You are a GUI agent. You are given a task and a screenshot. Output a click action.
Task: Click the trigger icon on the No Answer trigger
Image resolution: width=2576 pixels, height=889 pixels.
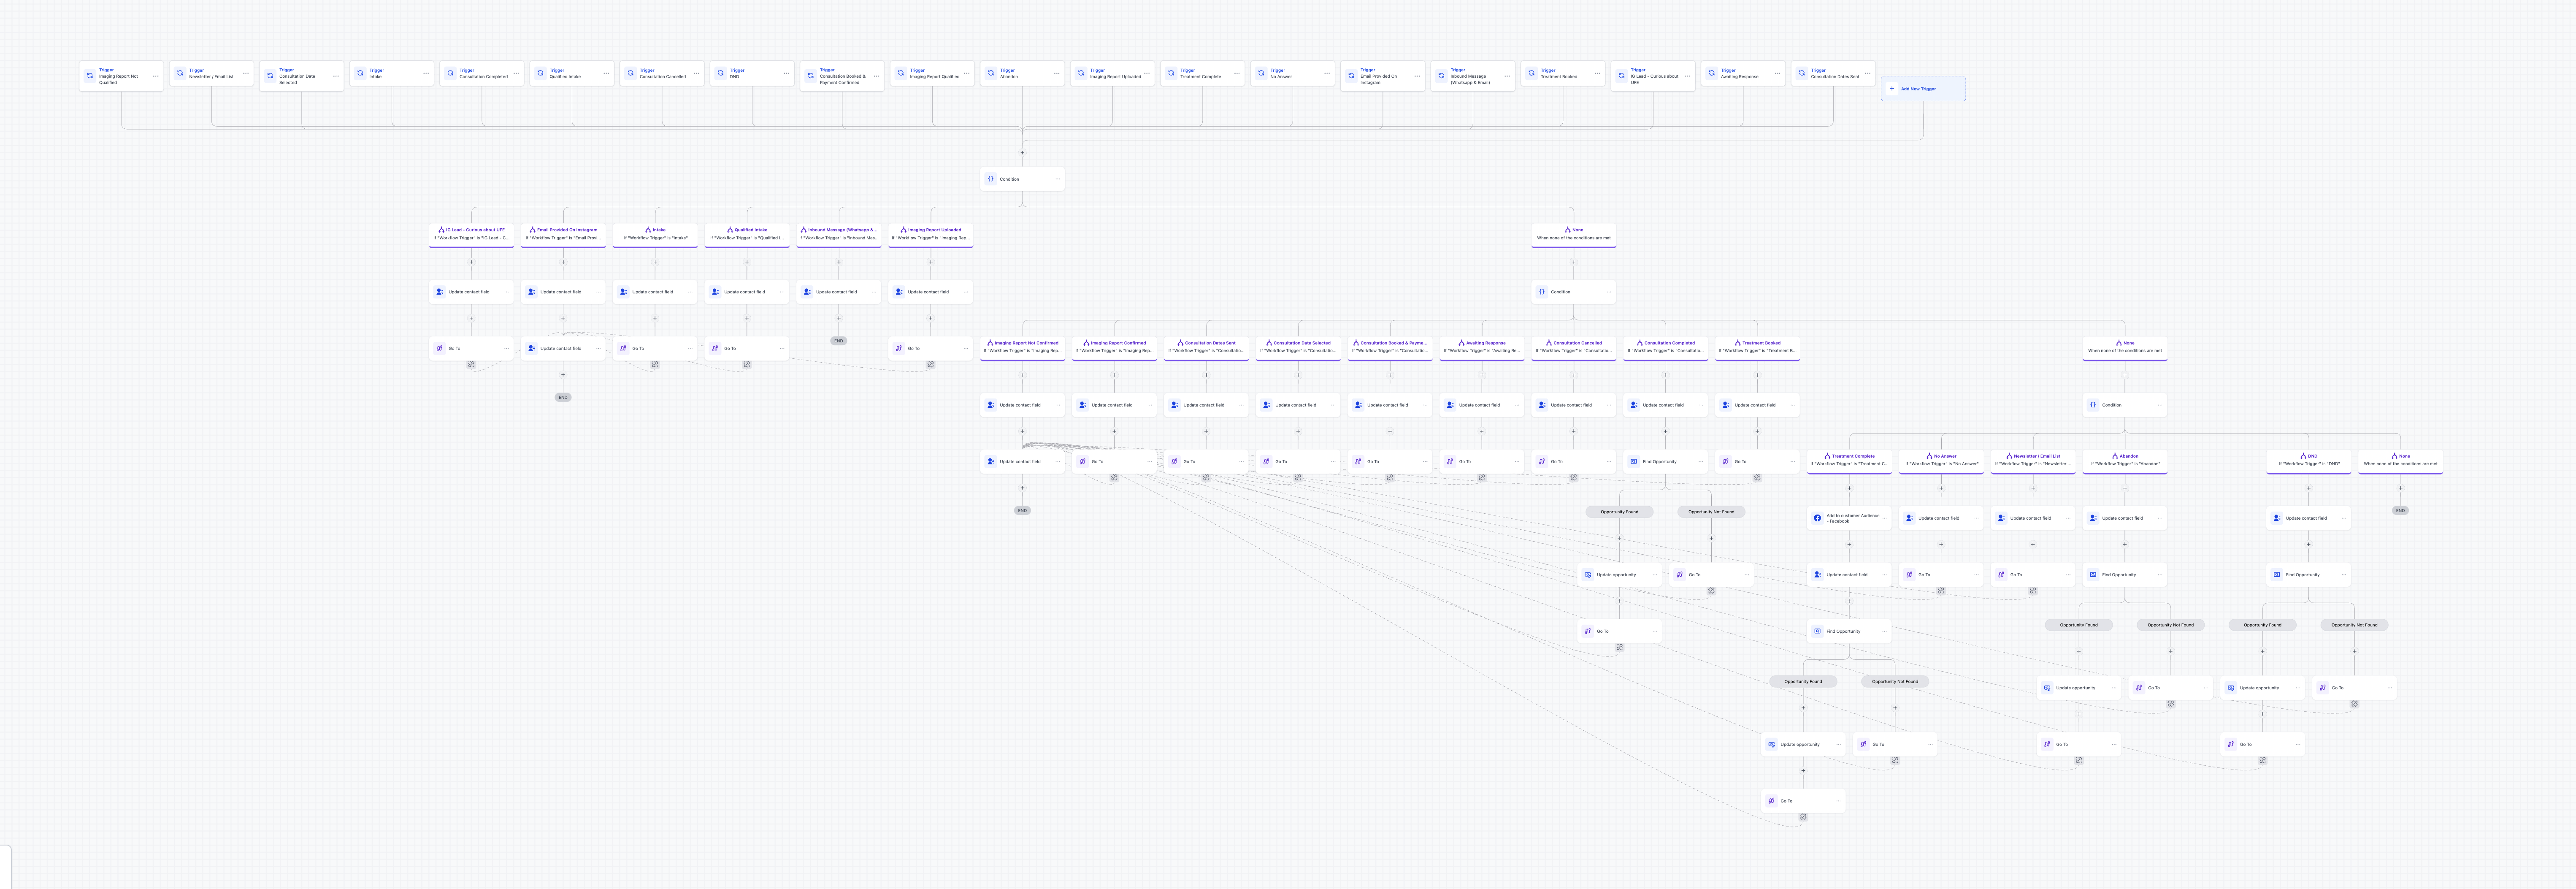tap(1261, 73)
